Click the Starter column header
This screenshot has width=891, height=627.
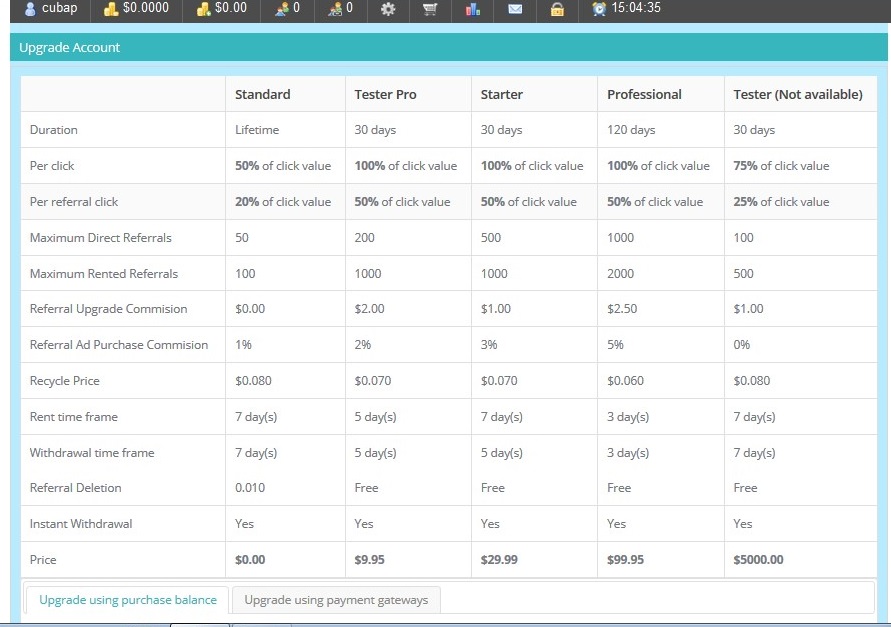tap(502, 94)
